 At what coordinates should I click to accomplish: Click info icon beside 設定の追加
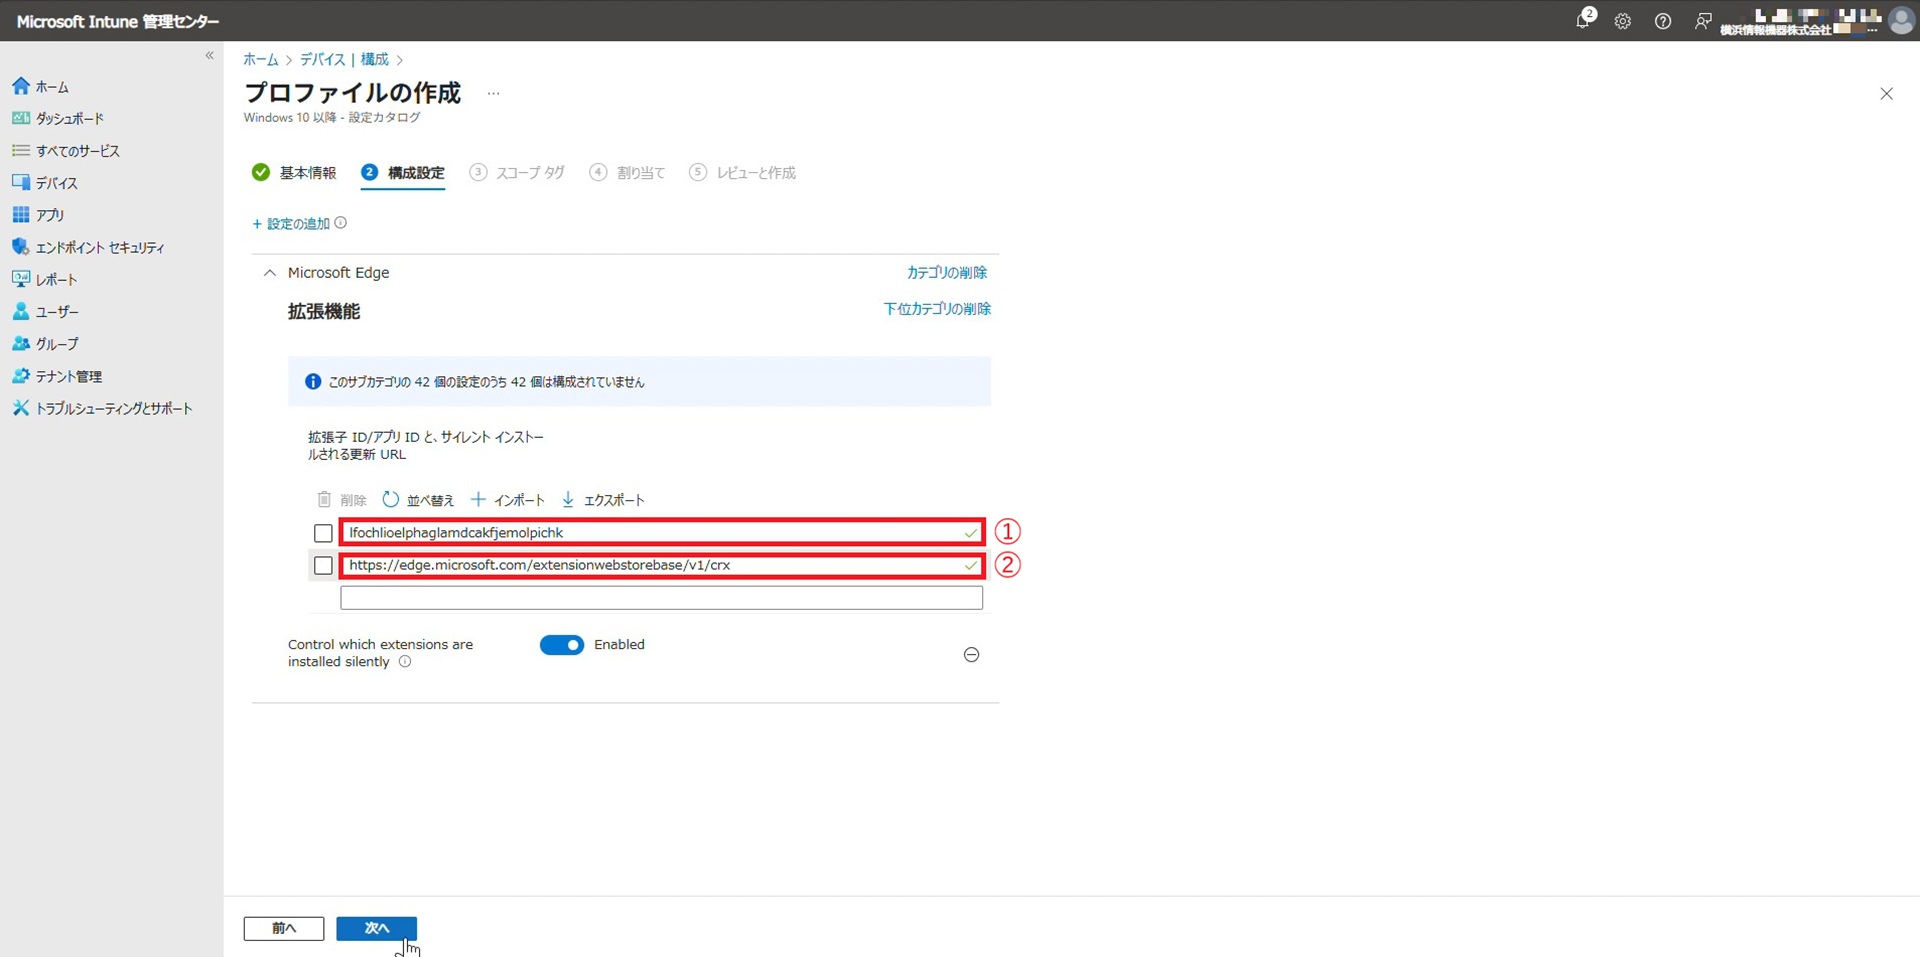point(341,223)
